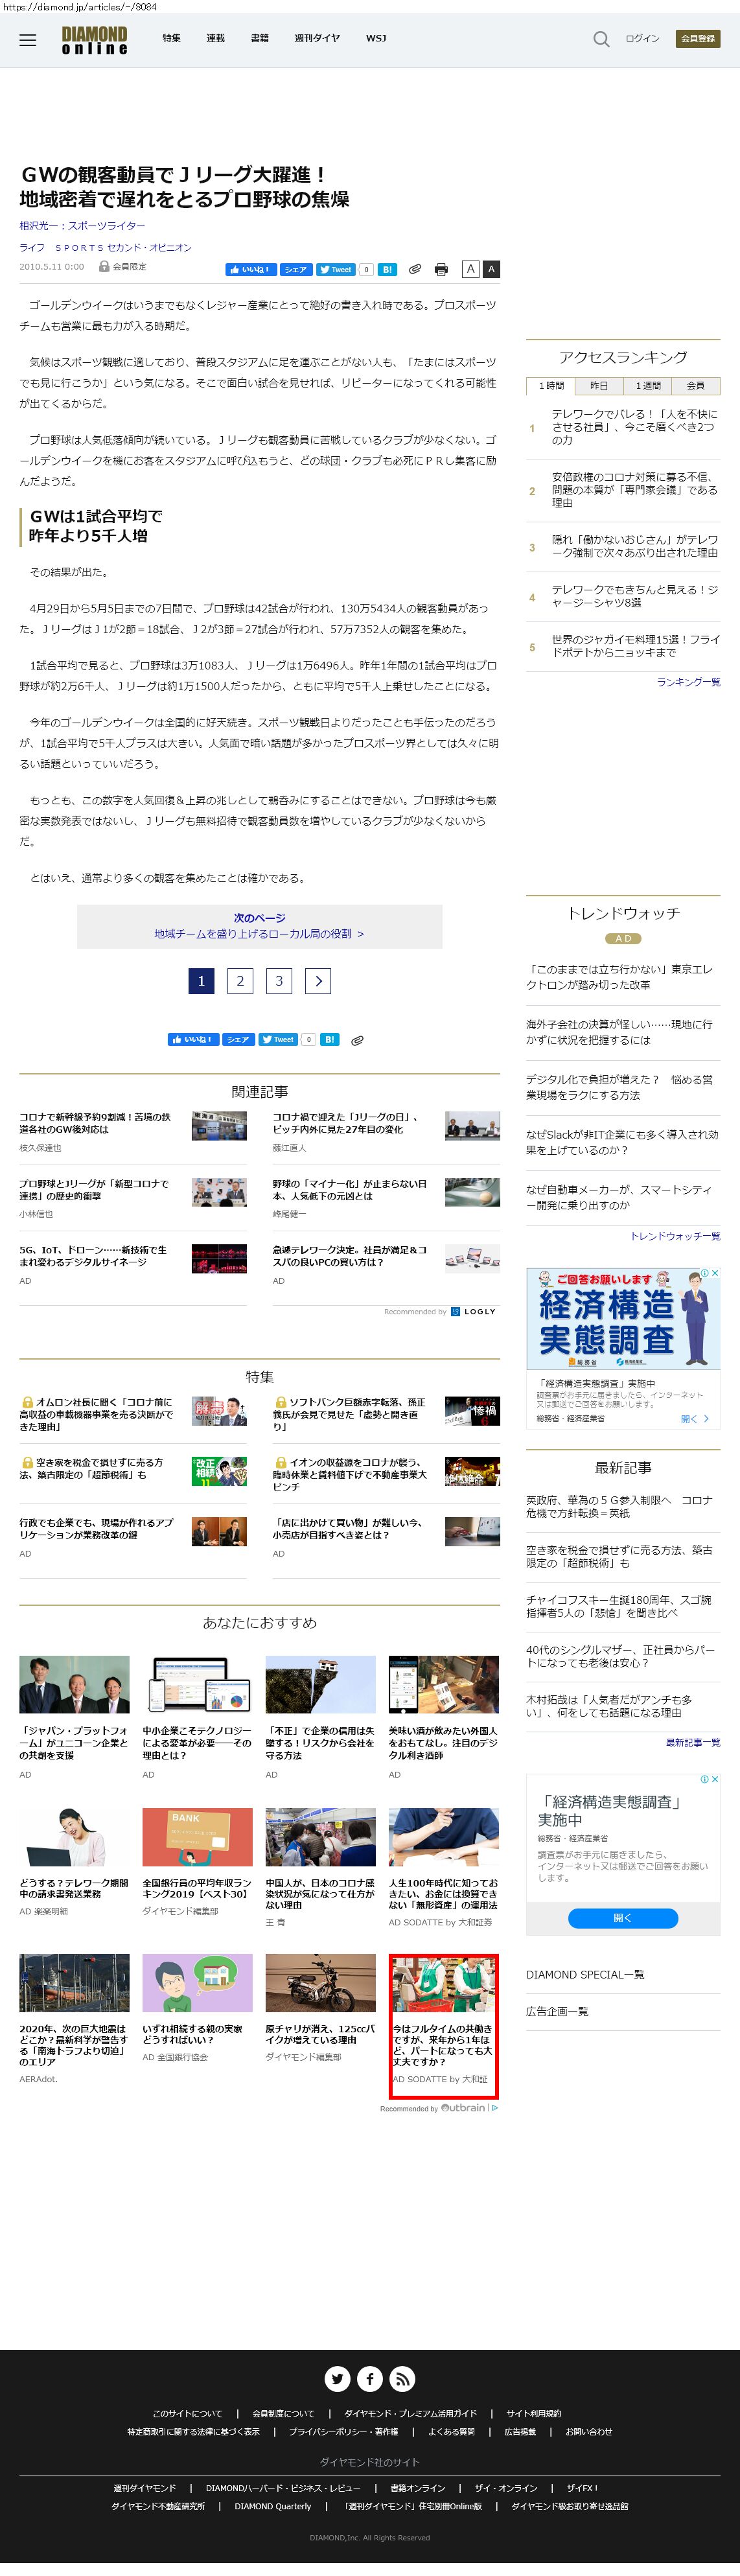Click the 会員登録 button

click(698, 39)
